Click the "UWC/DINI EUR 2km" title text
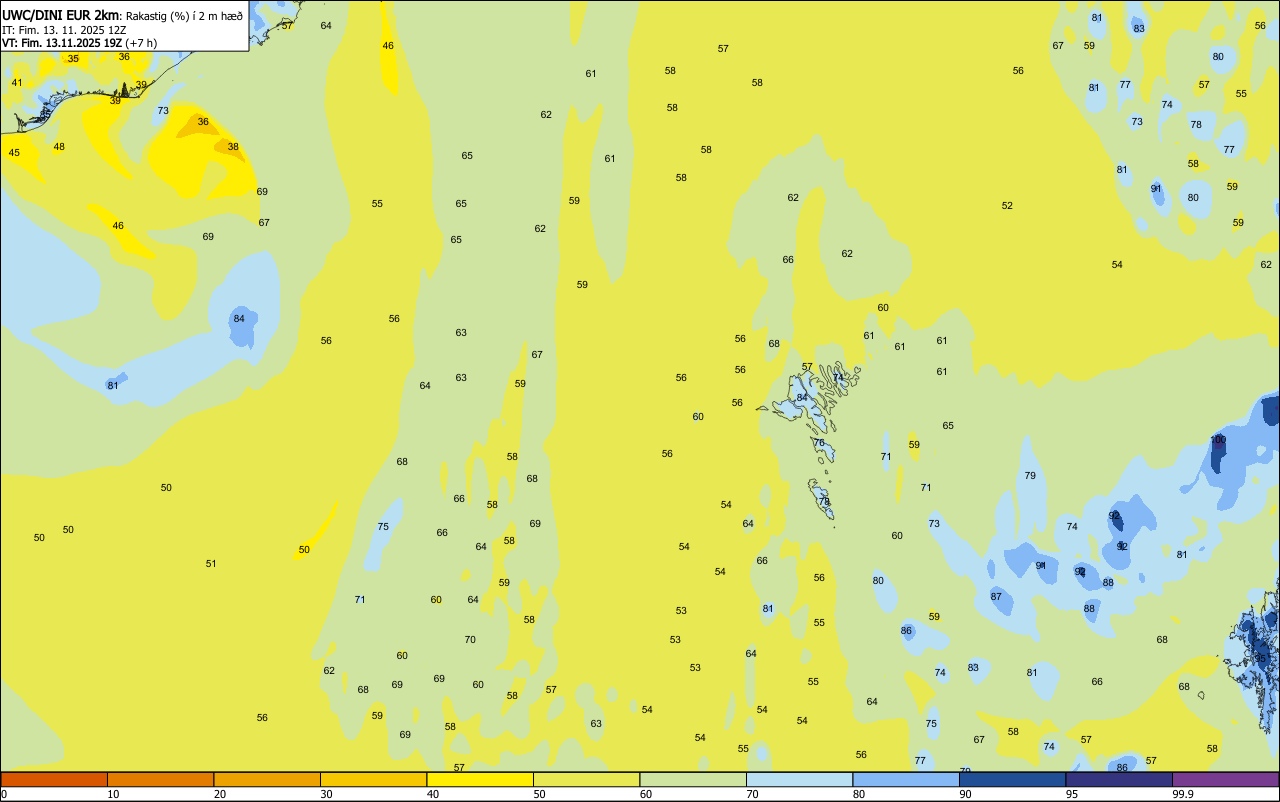 coord(61,15)
